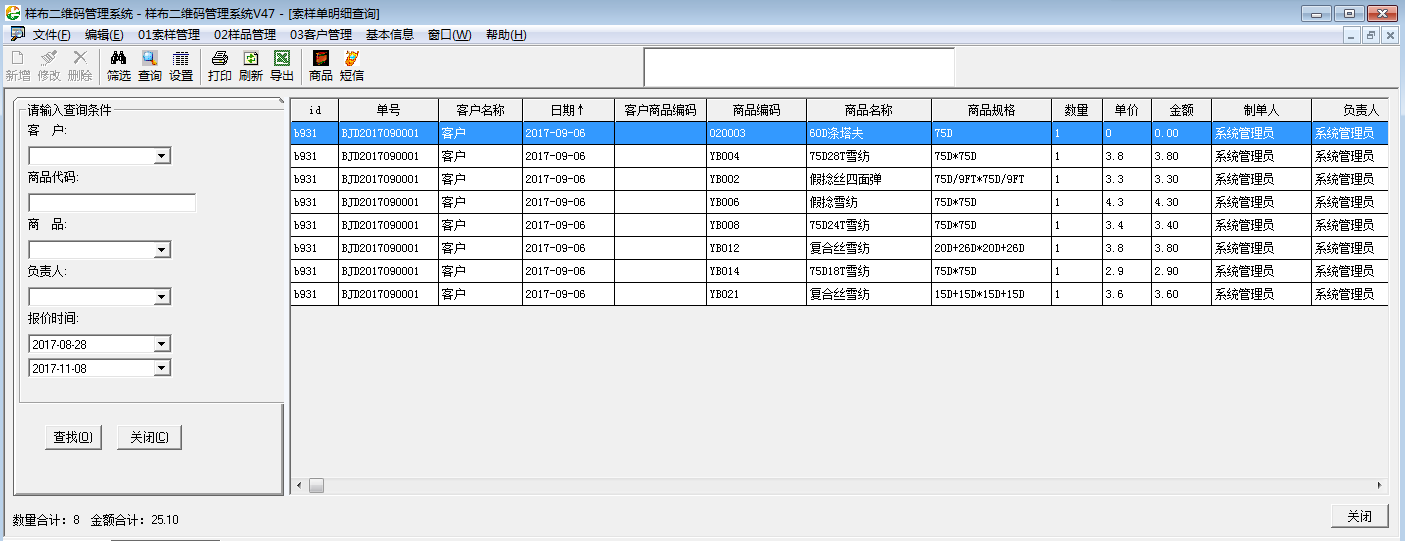Click the 删除 (Delete) toolbar icon
1405x541 pixels.
[x=80, y=66]
